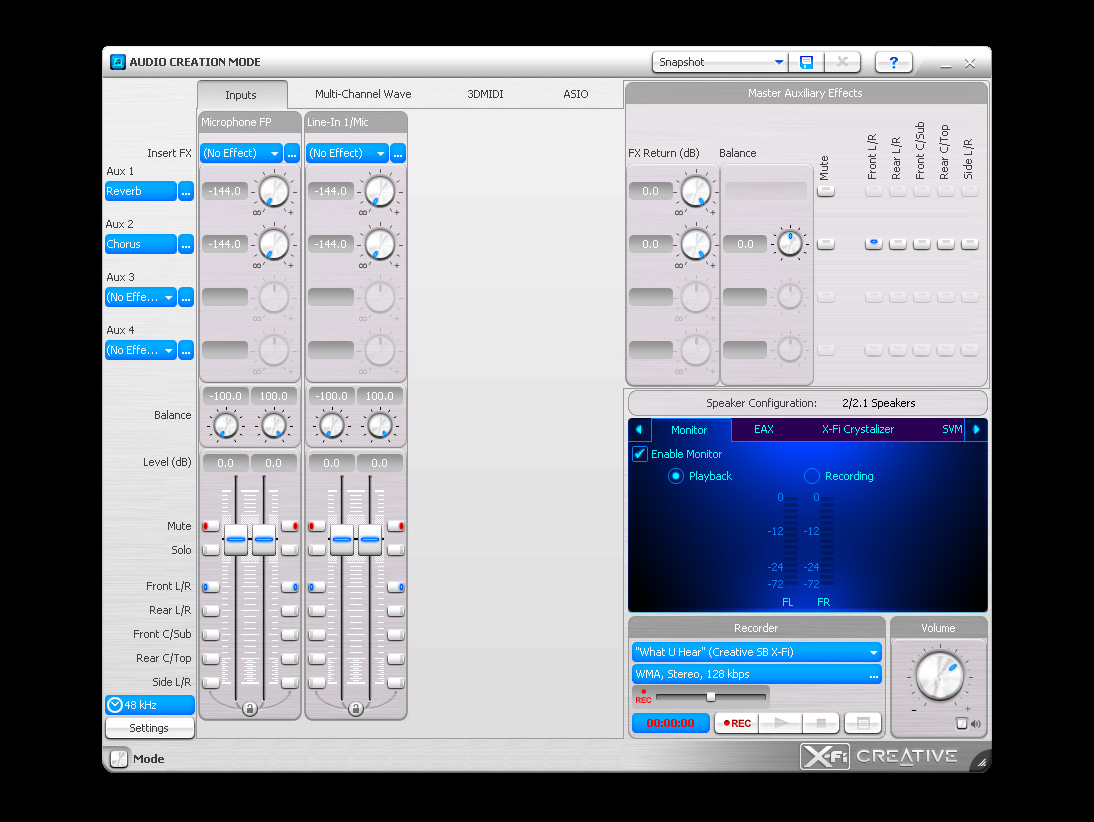The width and height of the screenshot is (1094, 822).
Task: Toggle Rear L/R routing for Microphone FP left channel
Action: pyautogui.click(x=210, y=611)
